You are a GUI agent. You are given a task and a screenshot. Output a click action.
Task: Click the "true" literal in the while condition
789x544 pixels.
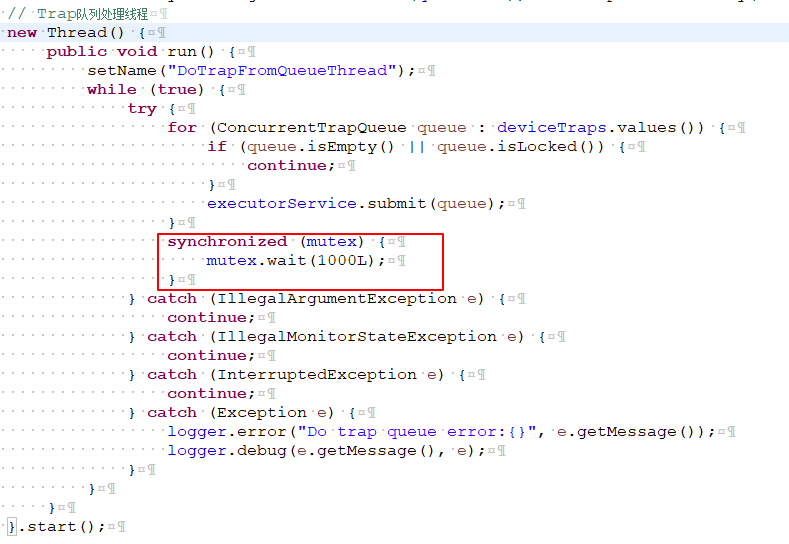coord(177,90)
